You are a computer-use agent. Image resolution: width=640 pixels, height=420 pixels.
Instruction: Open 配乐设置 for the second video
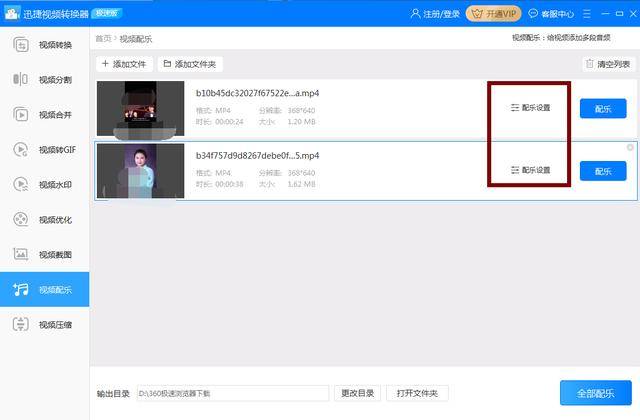(x=530, y=170)
